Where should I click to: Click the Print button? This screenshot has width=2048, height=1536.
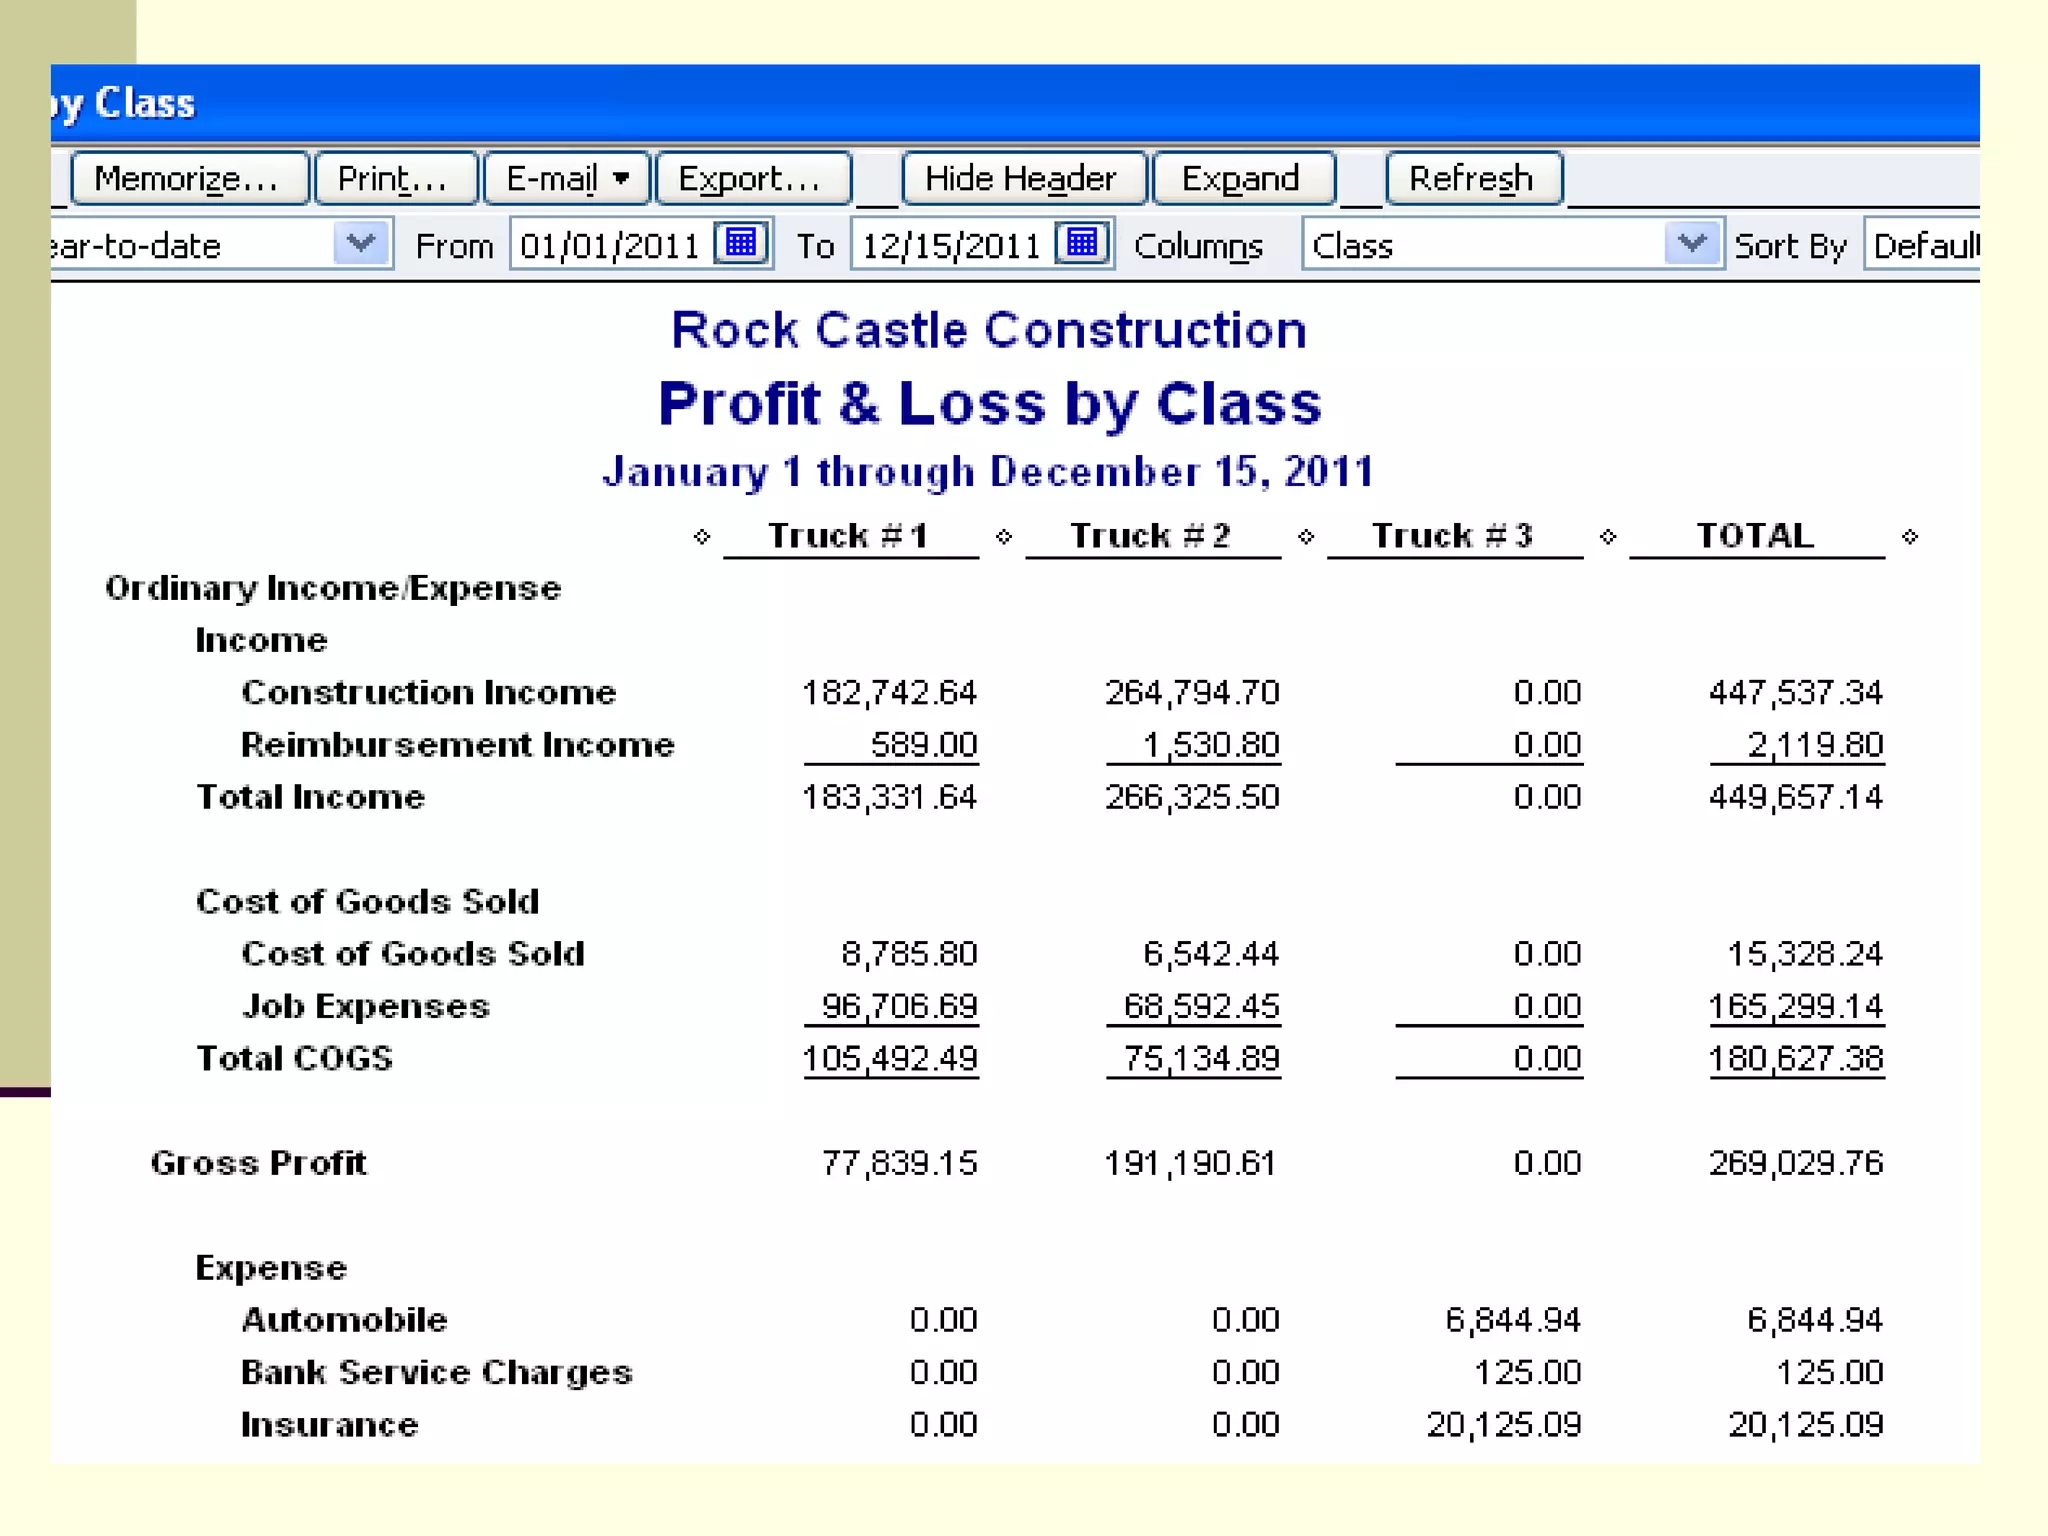click(x=394, y=179)
